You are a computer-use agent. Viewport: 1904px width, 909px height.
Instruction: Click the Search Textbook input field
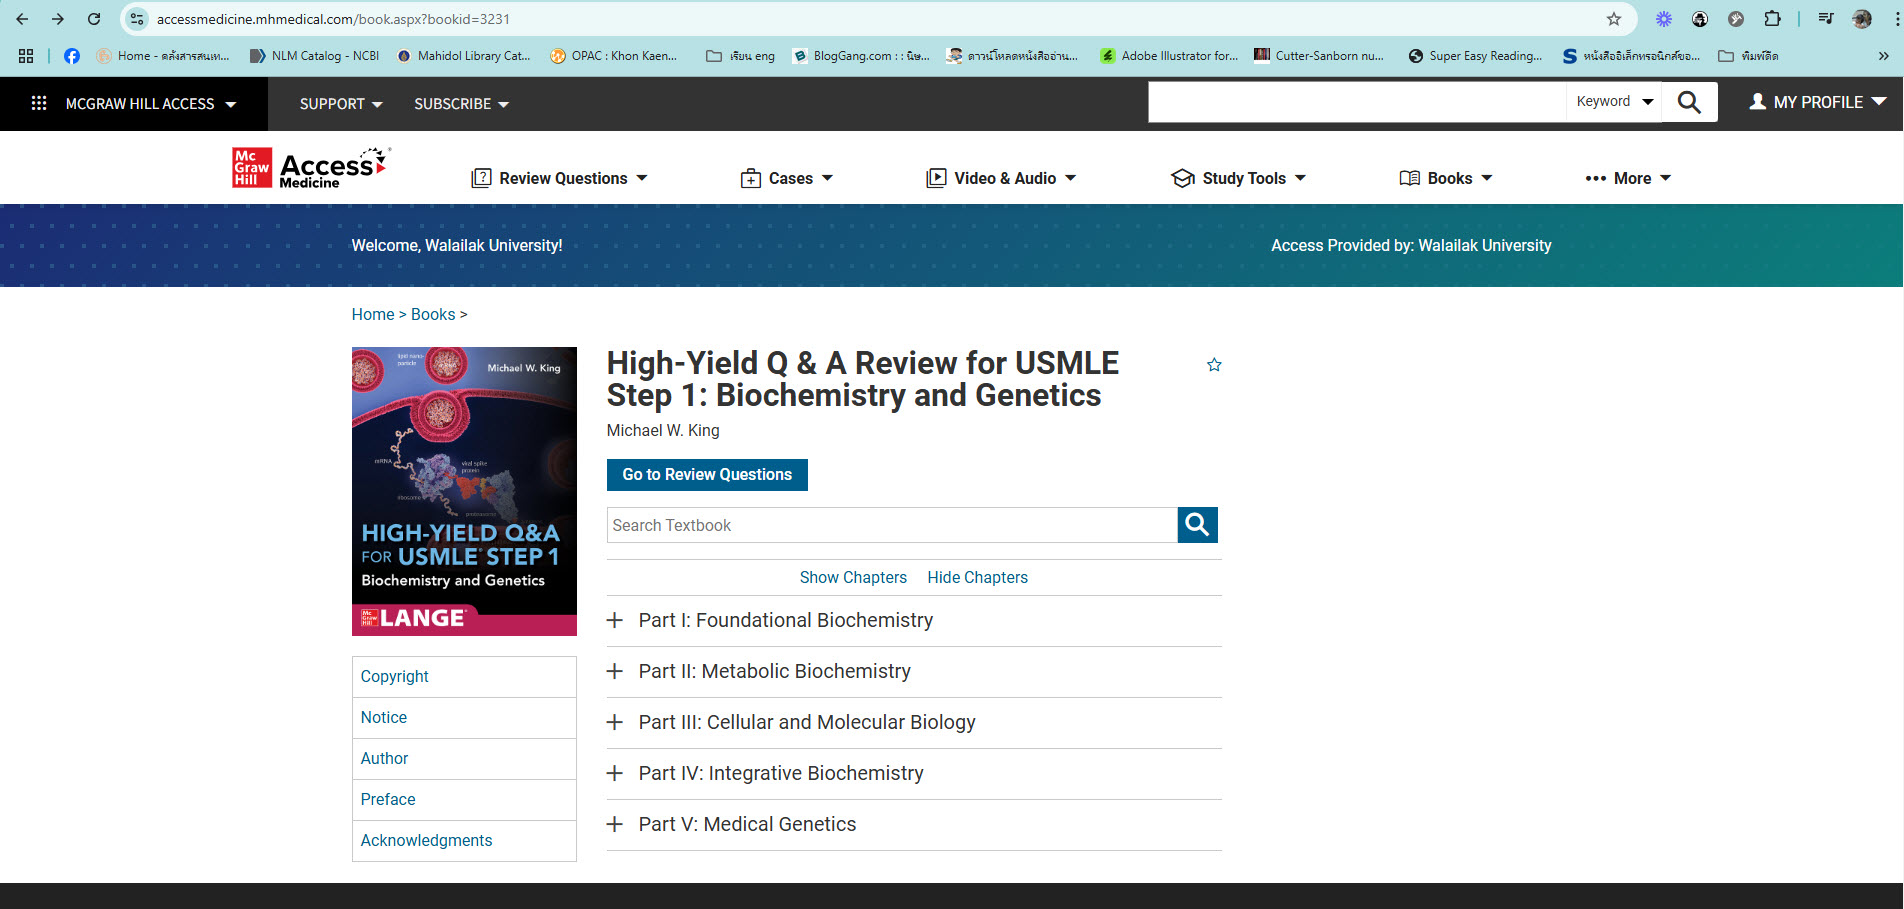coord(892,525)
